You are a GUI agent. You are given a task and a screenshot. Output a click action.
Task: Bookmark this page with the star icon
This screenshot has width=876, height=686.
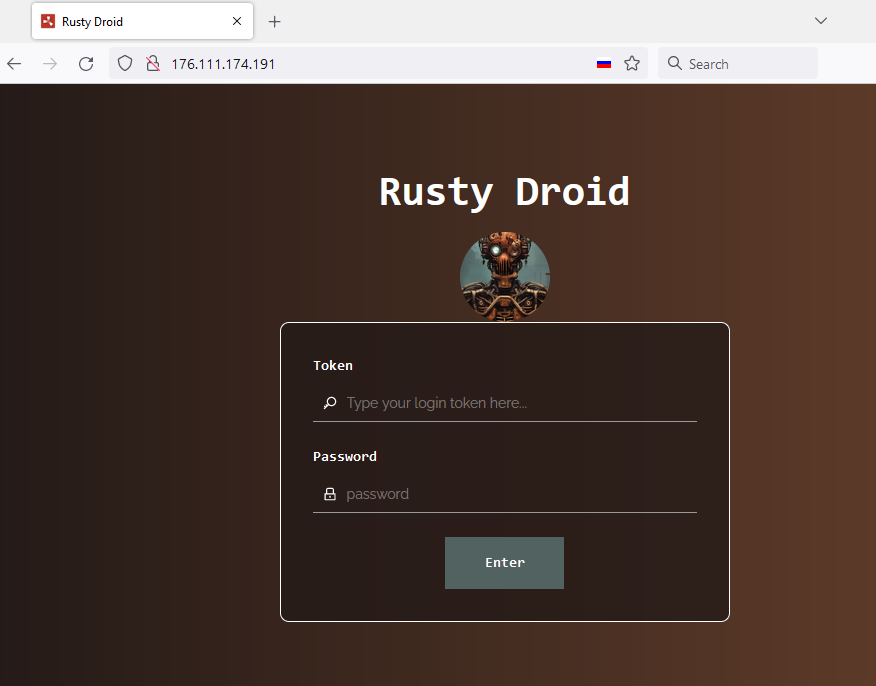(632, 63)
